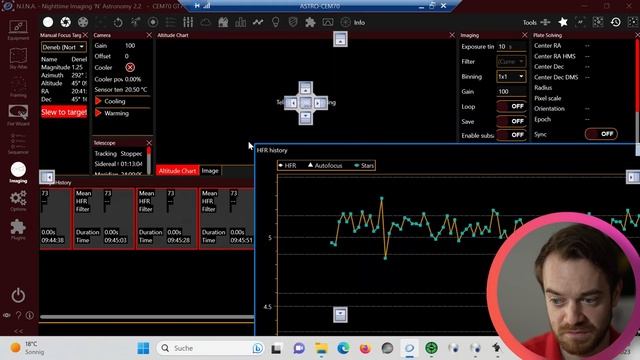
Task: Click the statistics bar chart icon
Action: pyautogui.click(x=241, y=22)
